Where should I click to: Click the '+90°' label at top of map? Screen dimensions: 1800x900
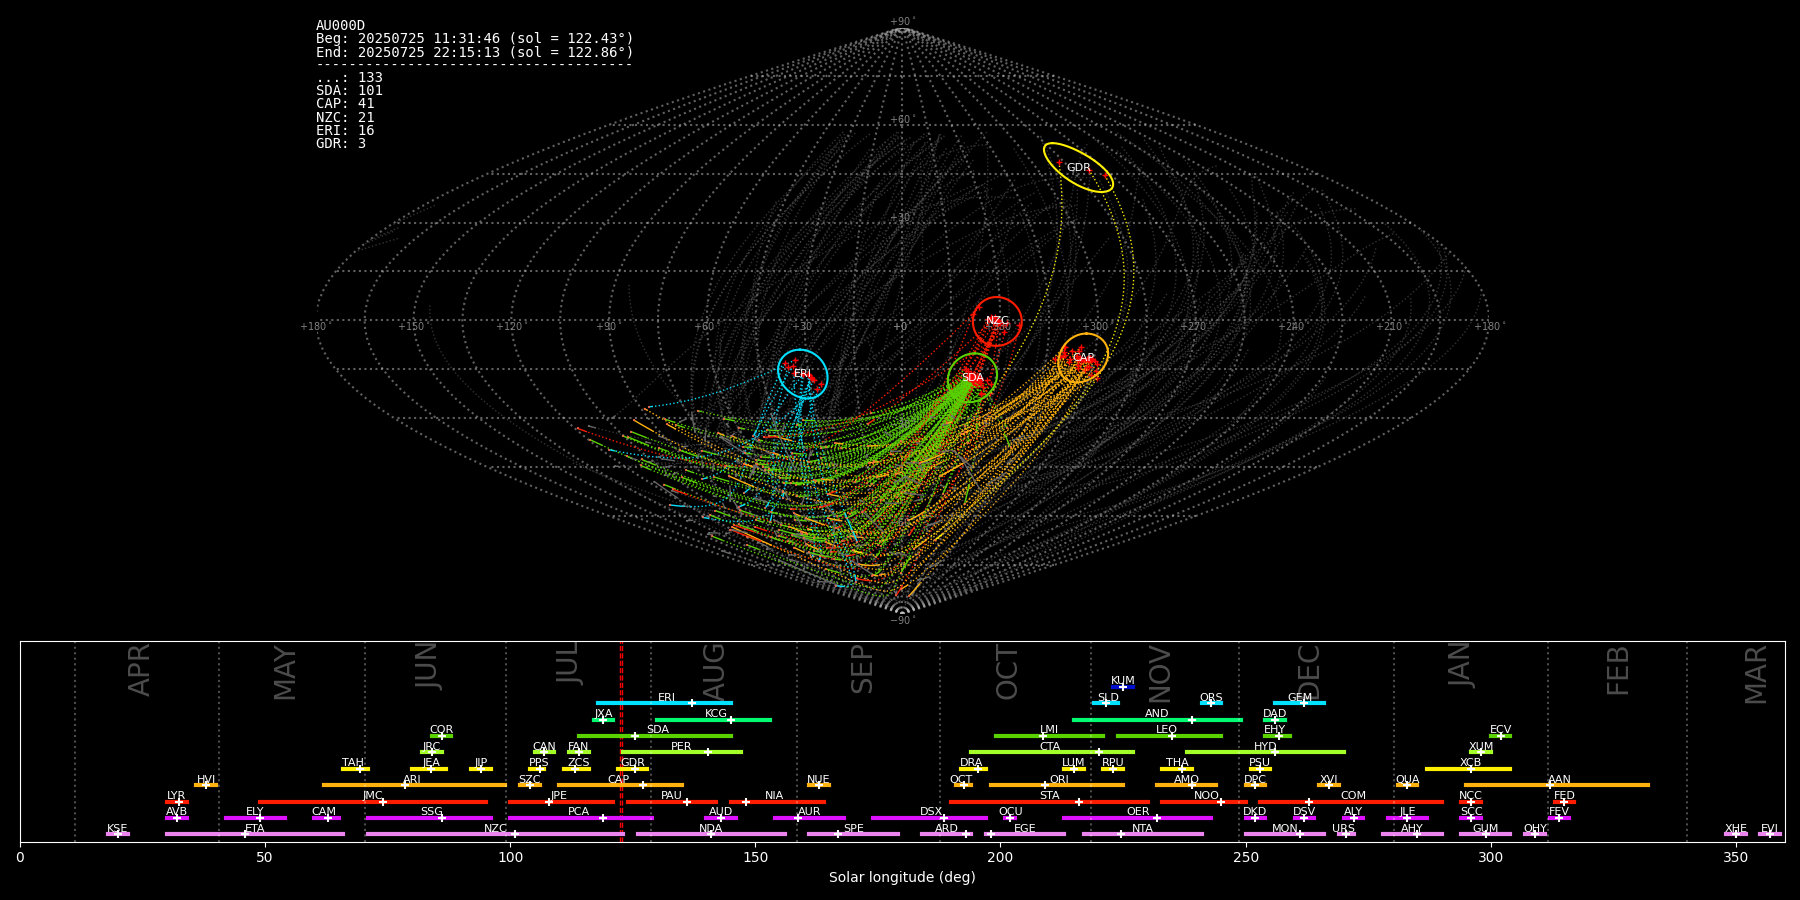pyautogui.click(x=902, y=22)
